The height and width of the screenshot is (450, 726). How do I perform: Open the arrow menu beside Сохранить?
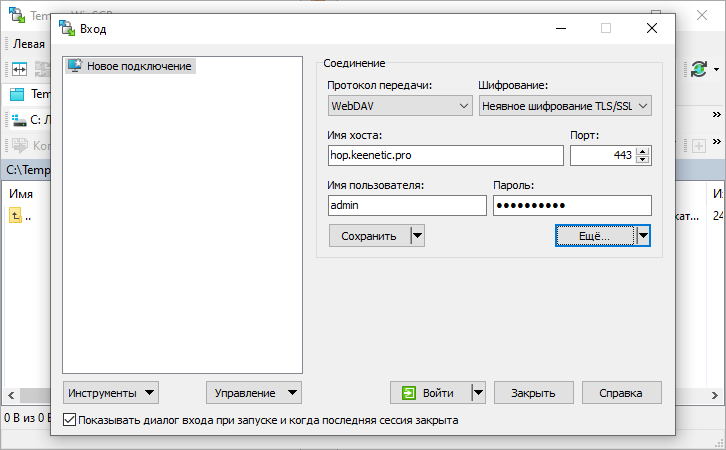pyautogui.click(x=418, y=236)
